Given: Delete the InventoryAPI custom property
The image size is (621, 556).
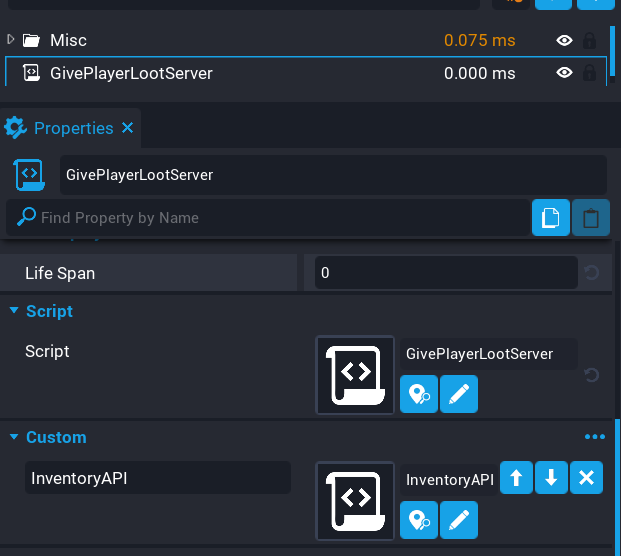Looking at the screenshot, I should point(586,479).
